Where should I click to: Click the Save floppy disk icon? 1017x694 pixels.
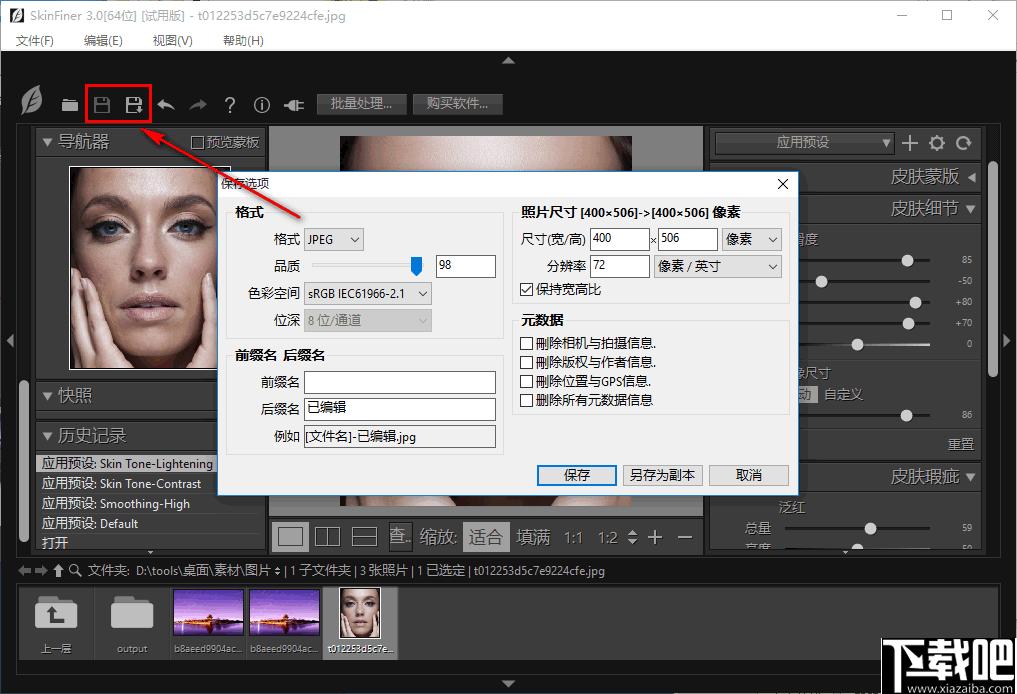tap(102, 104)
